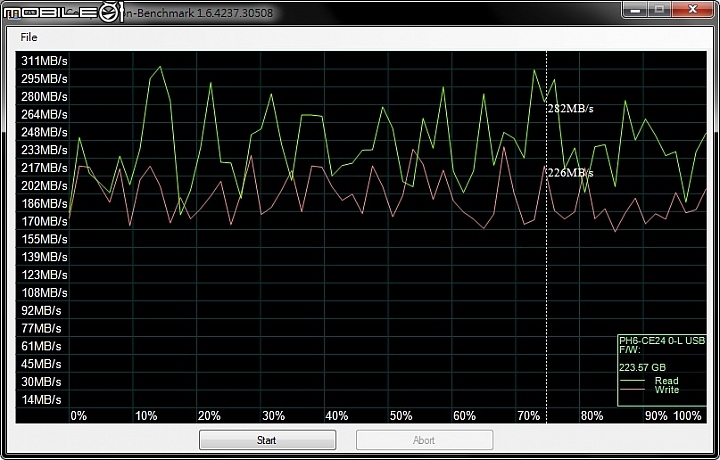Click the 186MB/s axis label

point(44,203)
